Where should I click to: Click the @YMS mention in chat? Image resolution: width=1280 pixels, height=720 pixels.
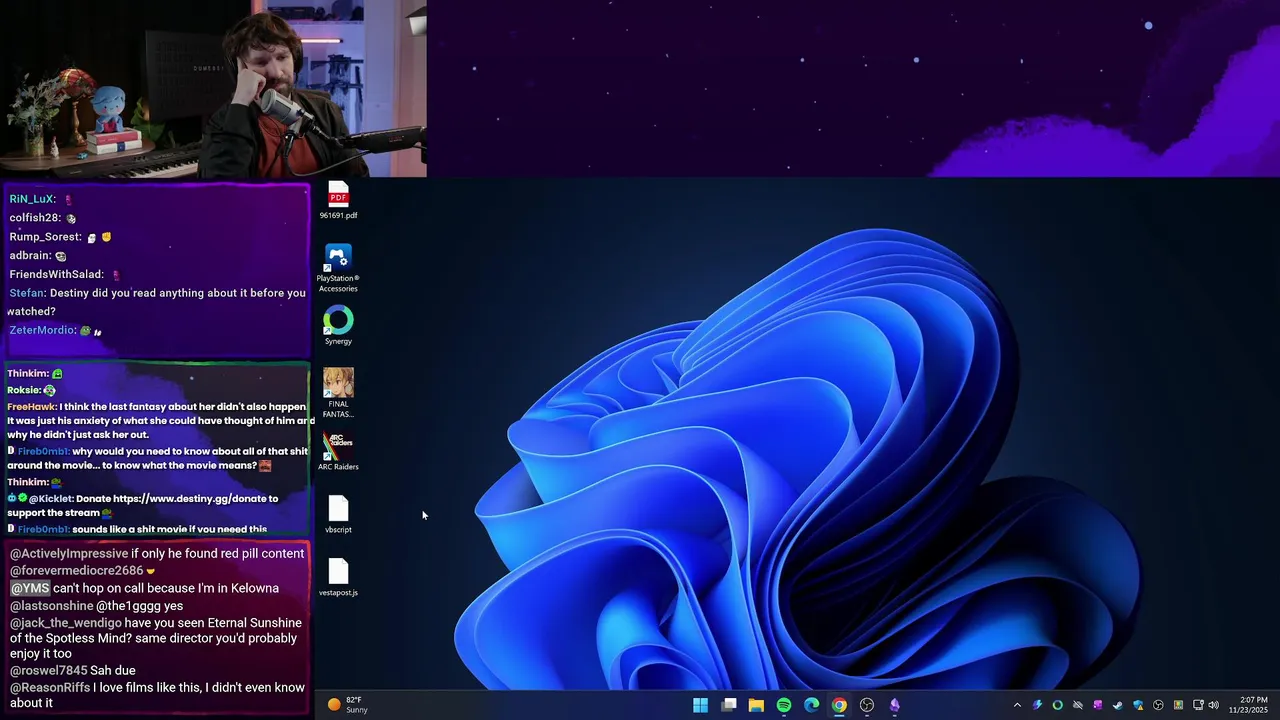click(x=30, y=588)
